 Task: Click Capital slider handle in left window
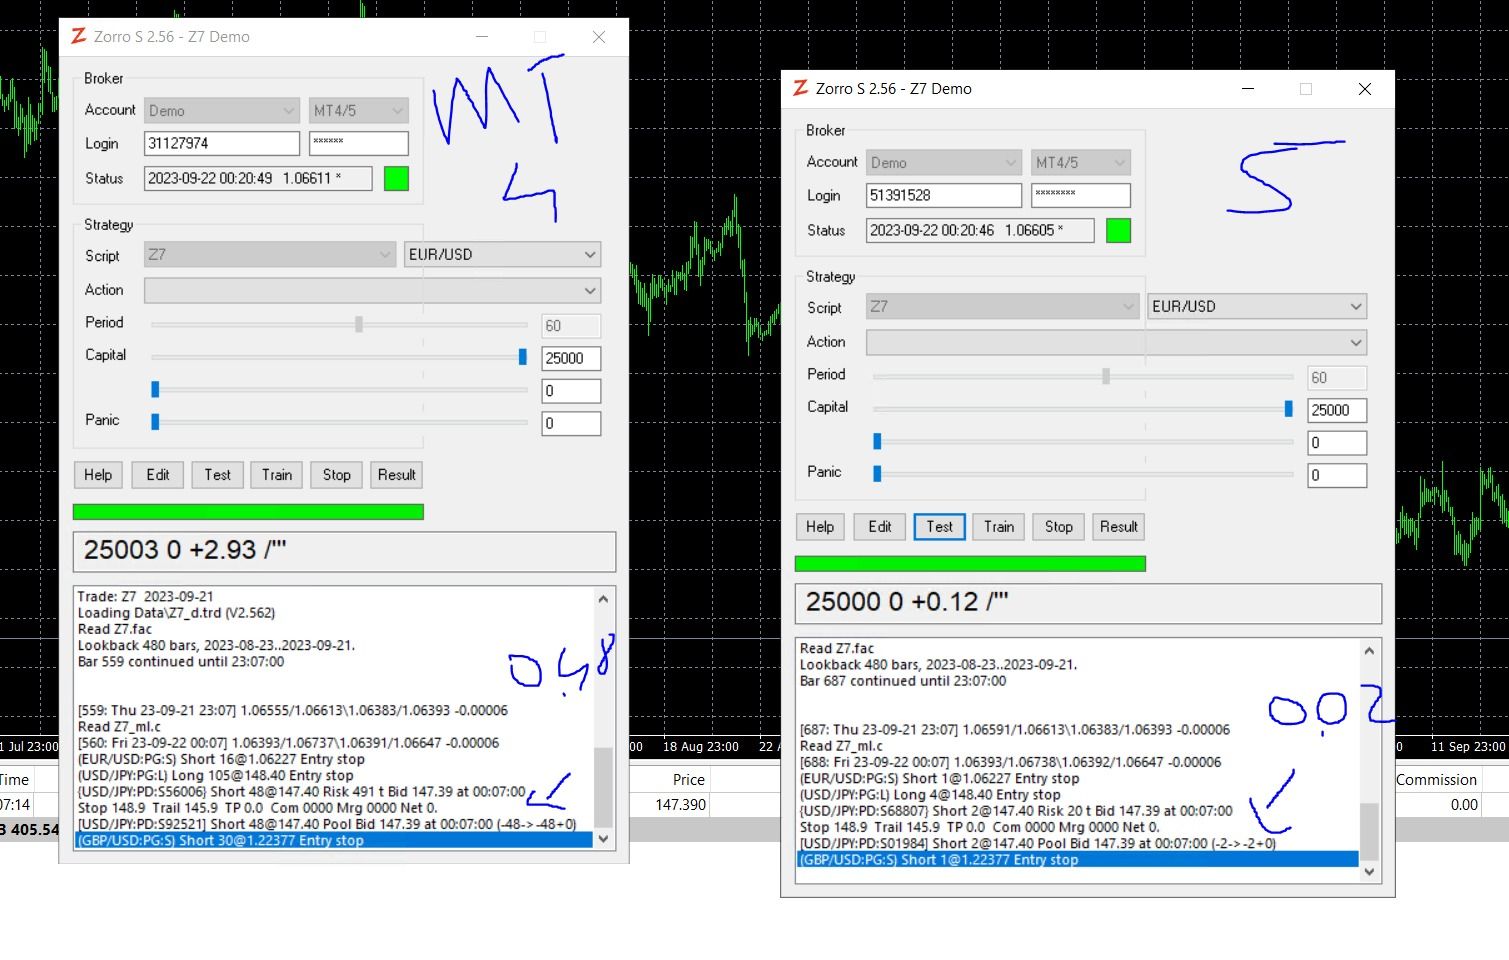coord(522,357)
